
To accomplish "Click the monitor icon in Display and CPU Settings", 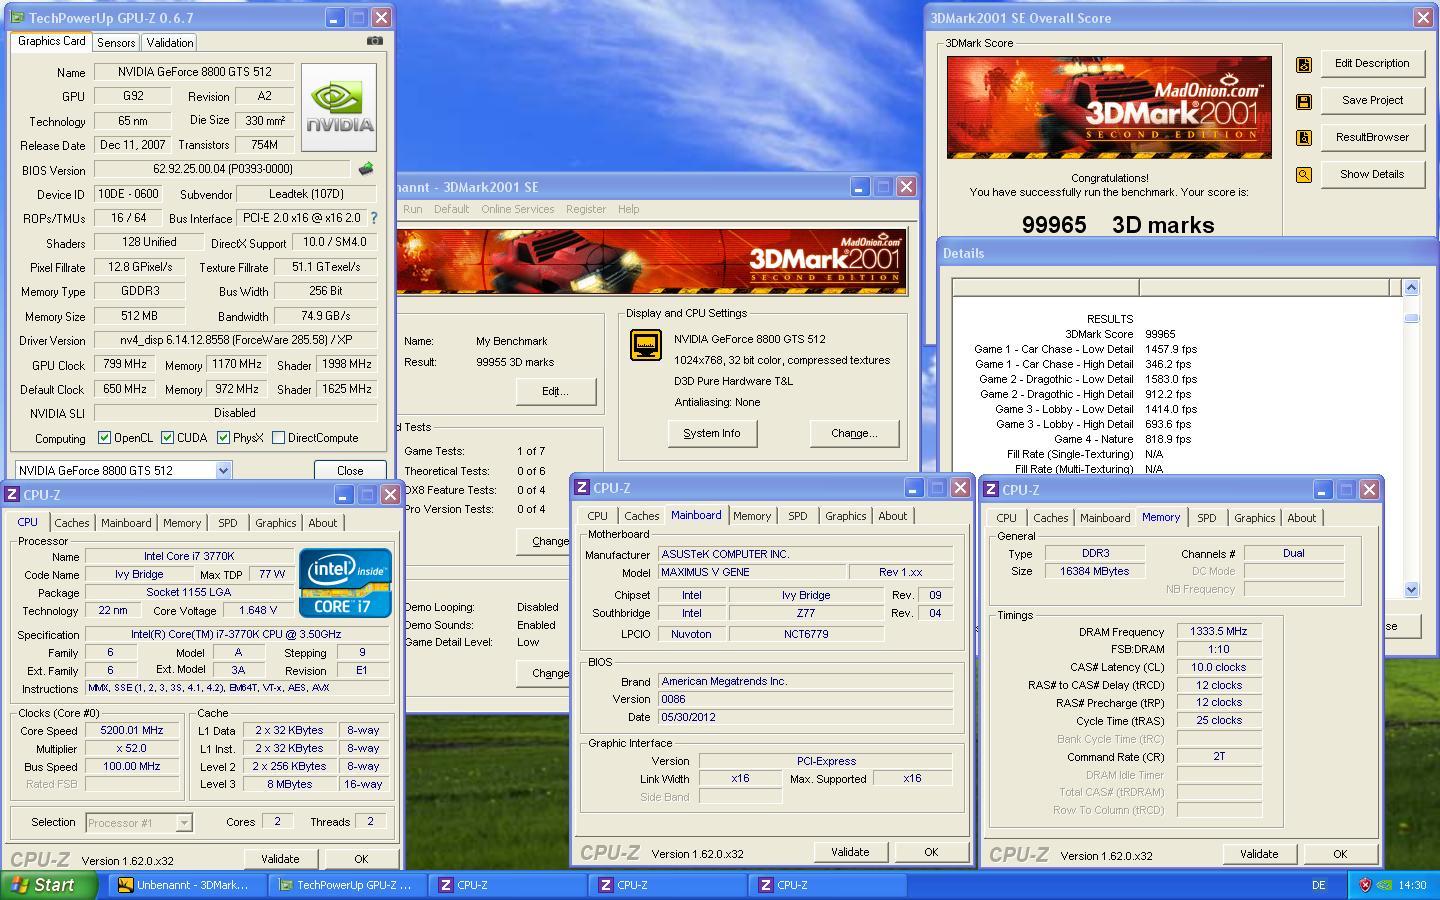I will click(646, 345).
